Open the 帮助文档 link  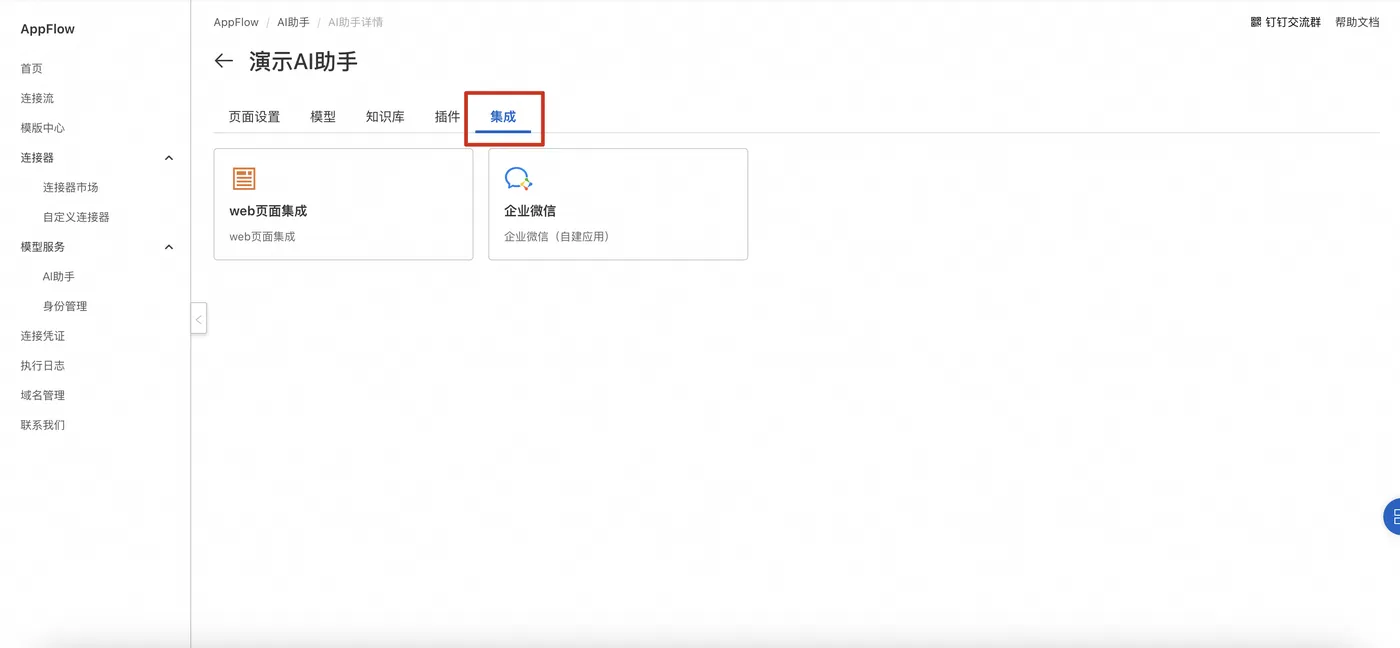click(1357, 22)
